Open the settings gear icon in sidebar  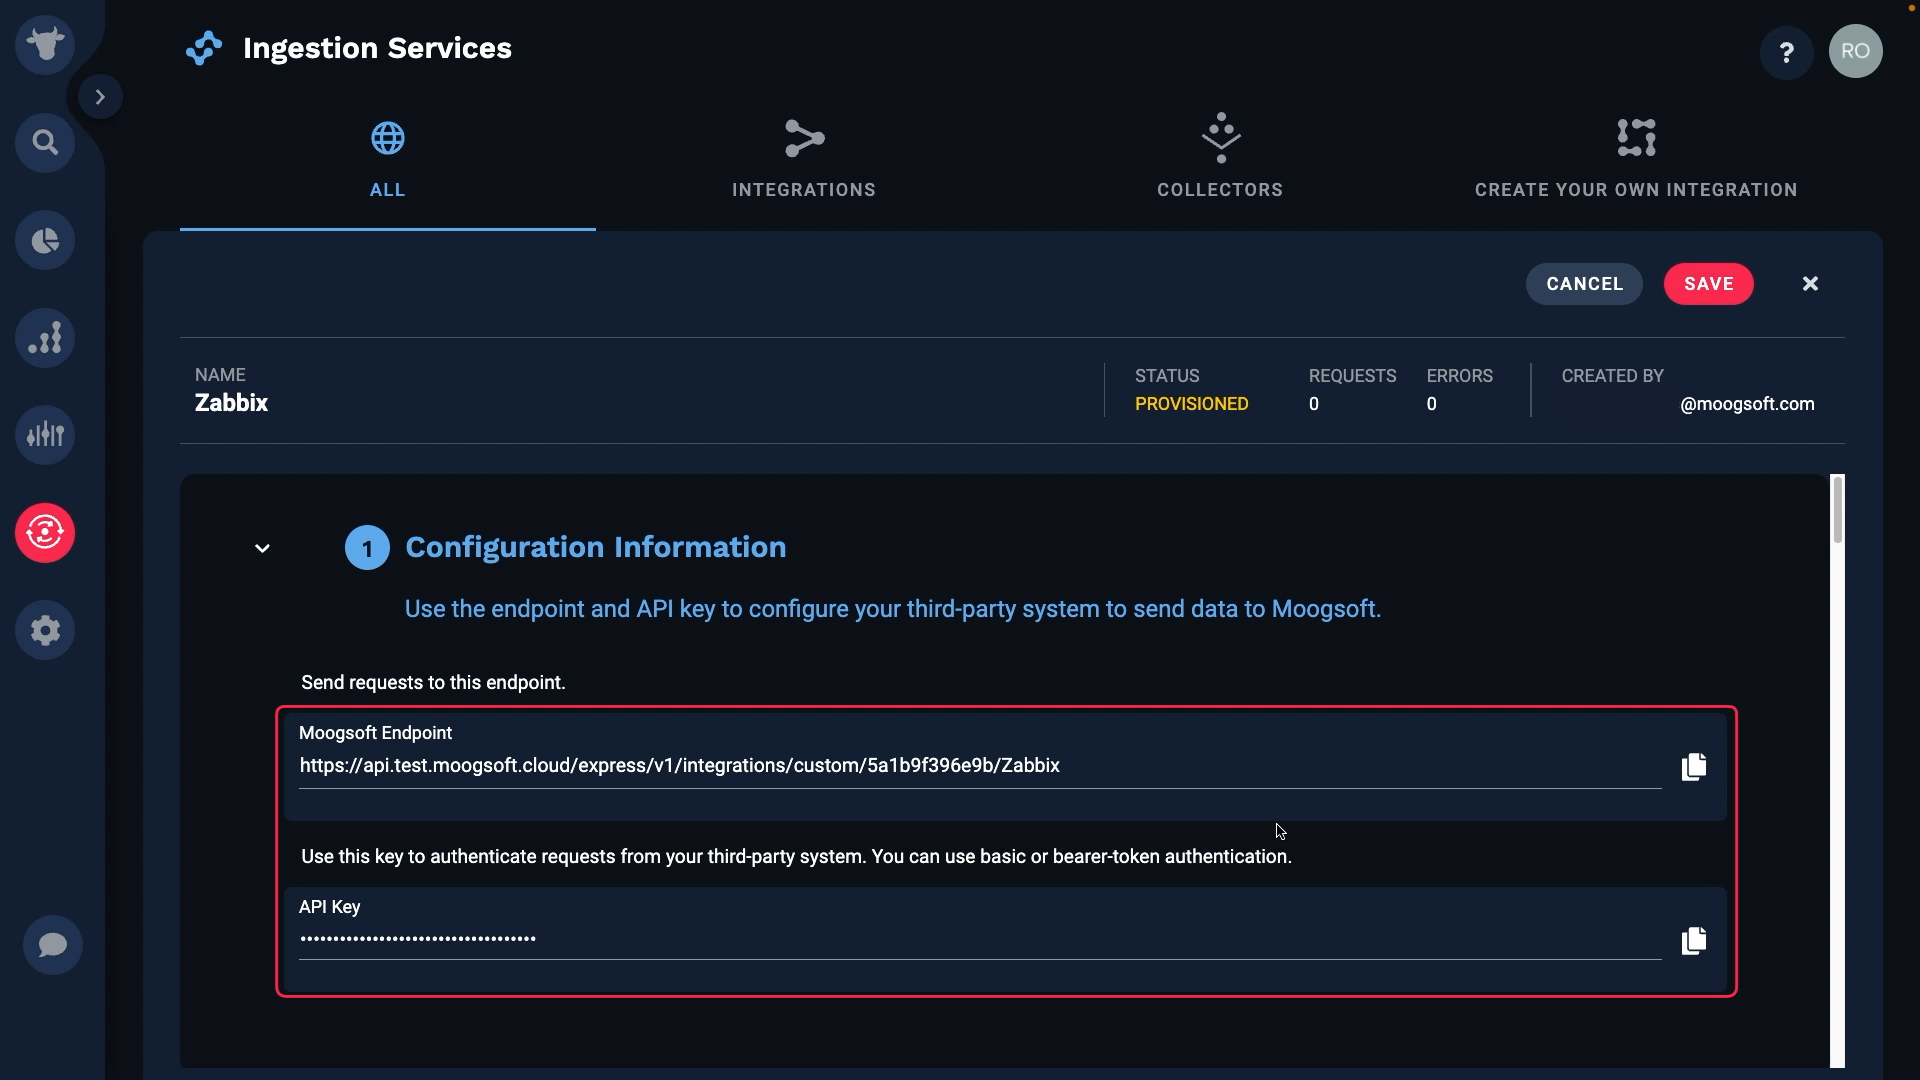pyautogui.click(x=45, y=630)
